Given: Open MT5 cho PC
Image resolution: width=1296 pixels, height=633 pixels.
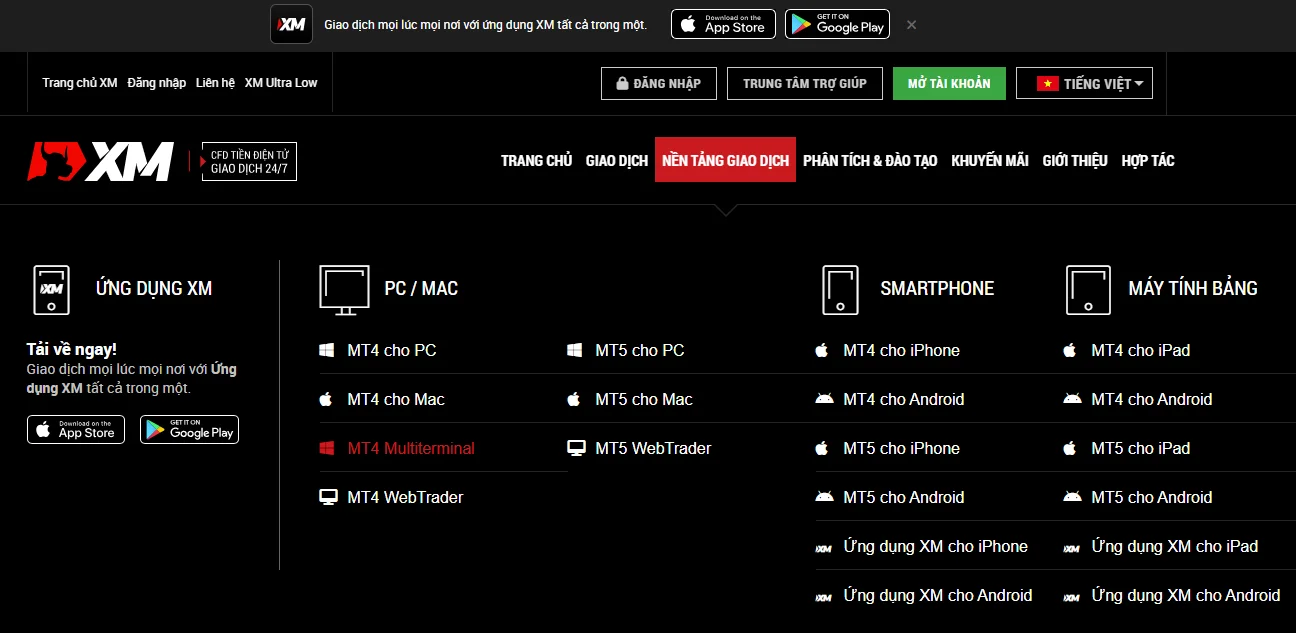Looking at the screenshot, I should tap(640, 350).
